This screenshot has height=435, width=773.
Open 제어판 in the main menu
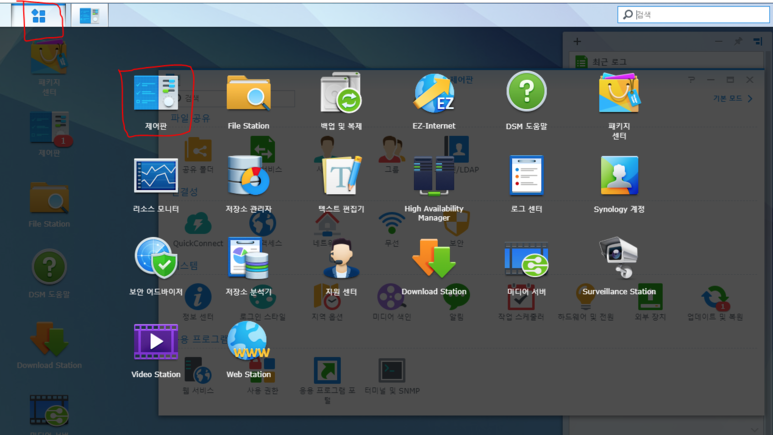coord(156,102)
